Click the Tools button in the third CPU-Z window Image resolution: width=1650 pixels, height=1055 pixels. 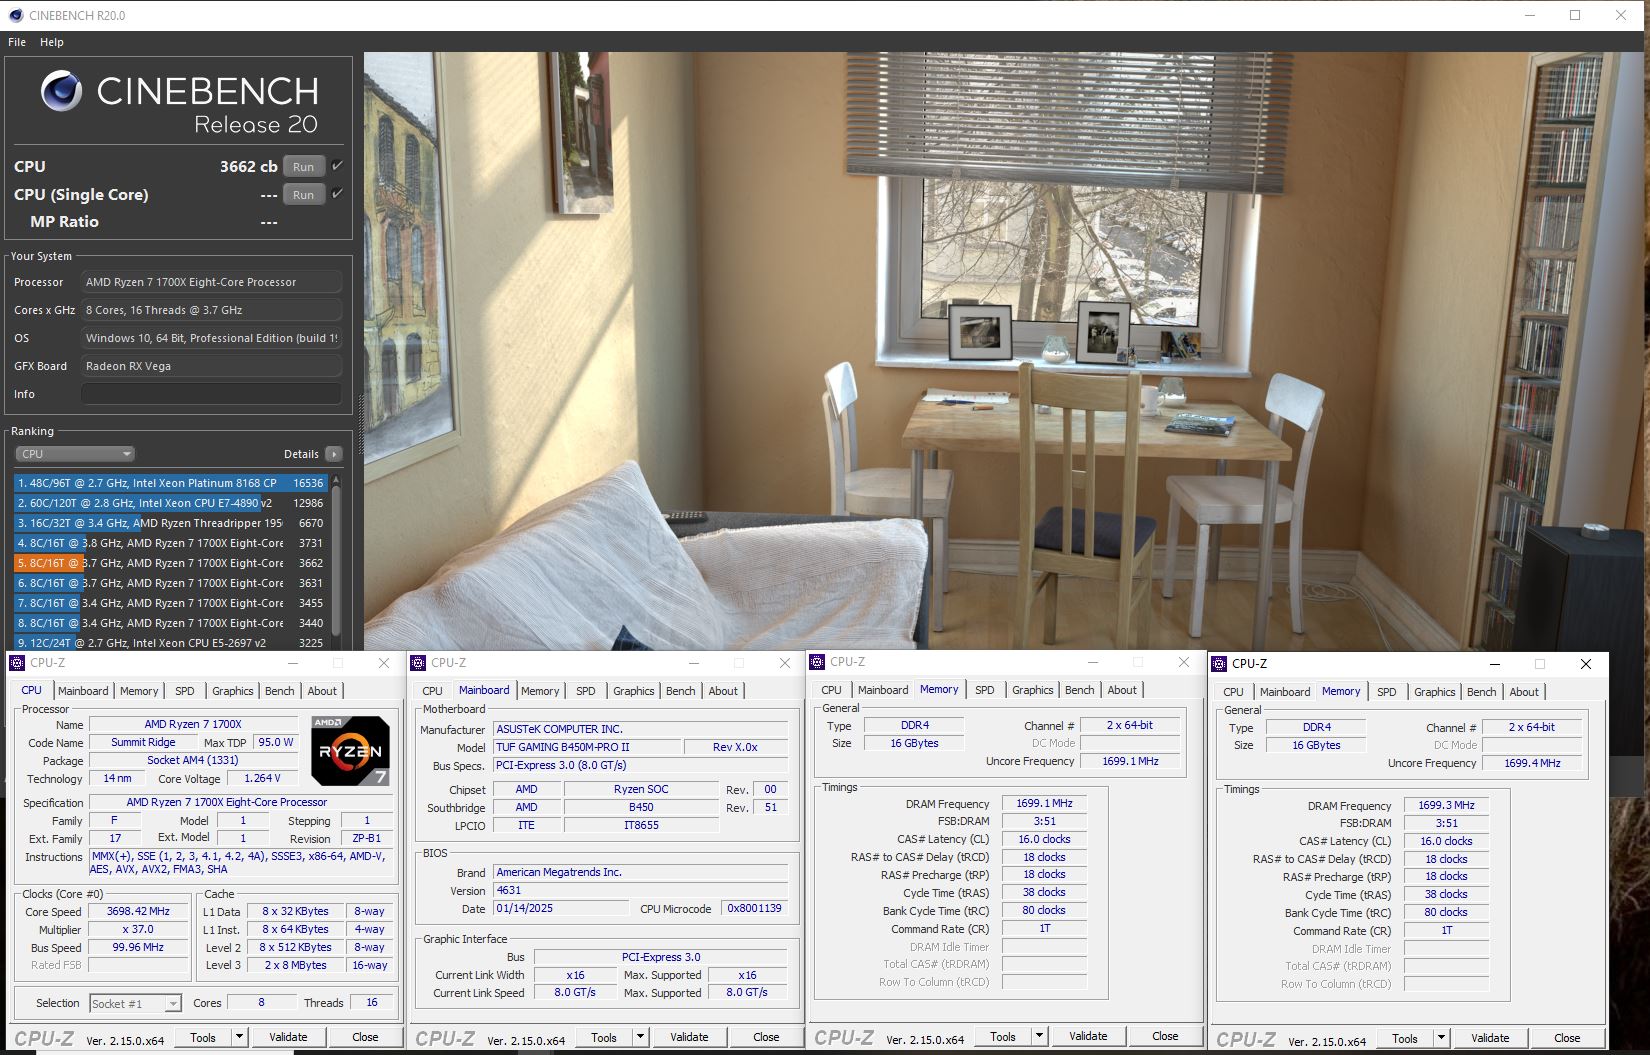1003,1036
